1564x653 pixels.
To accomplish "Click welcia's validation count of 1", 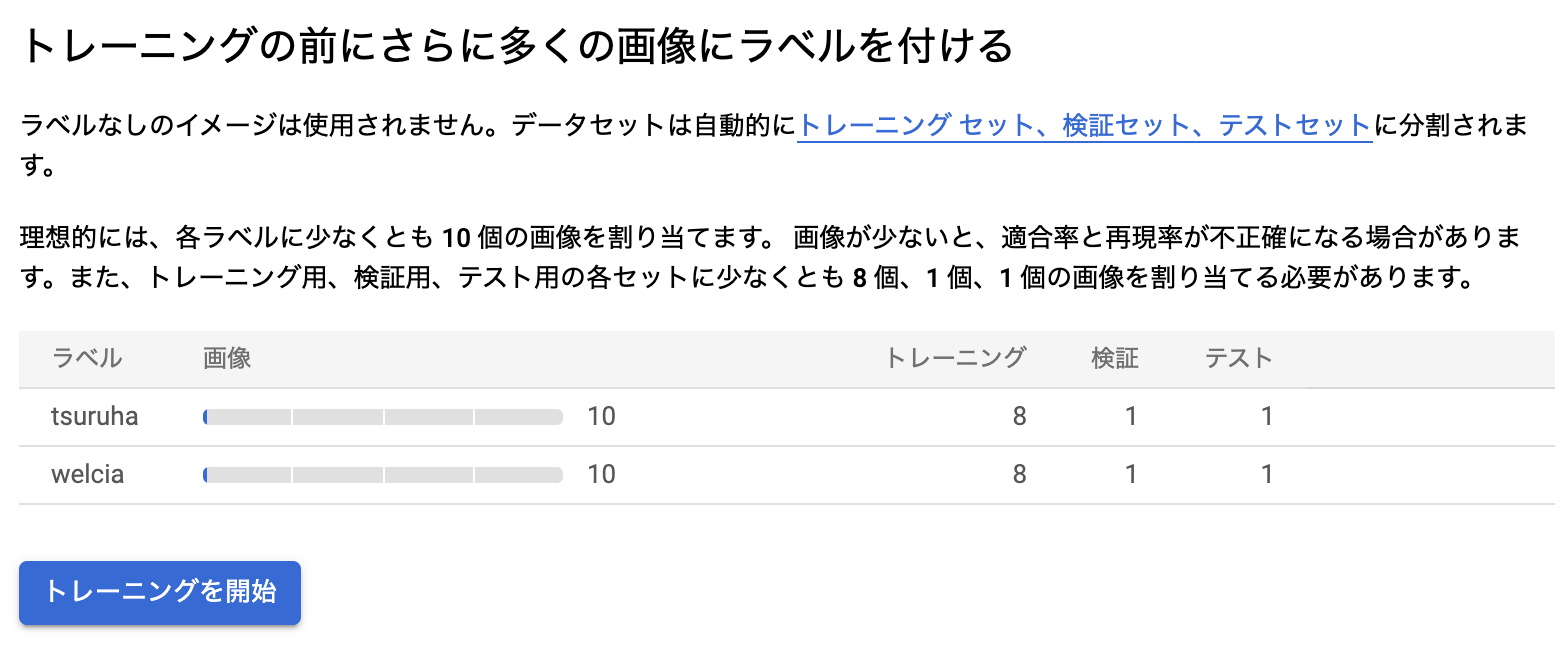I will (x=1130, y=474).
